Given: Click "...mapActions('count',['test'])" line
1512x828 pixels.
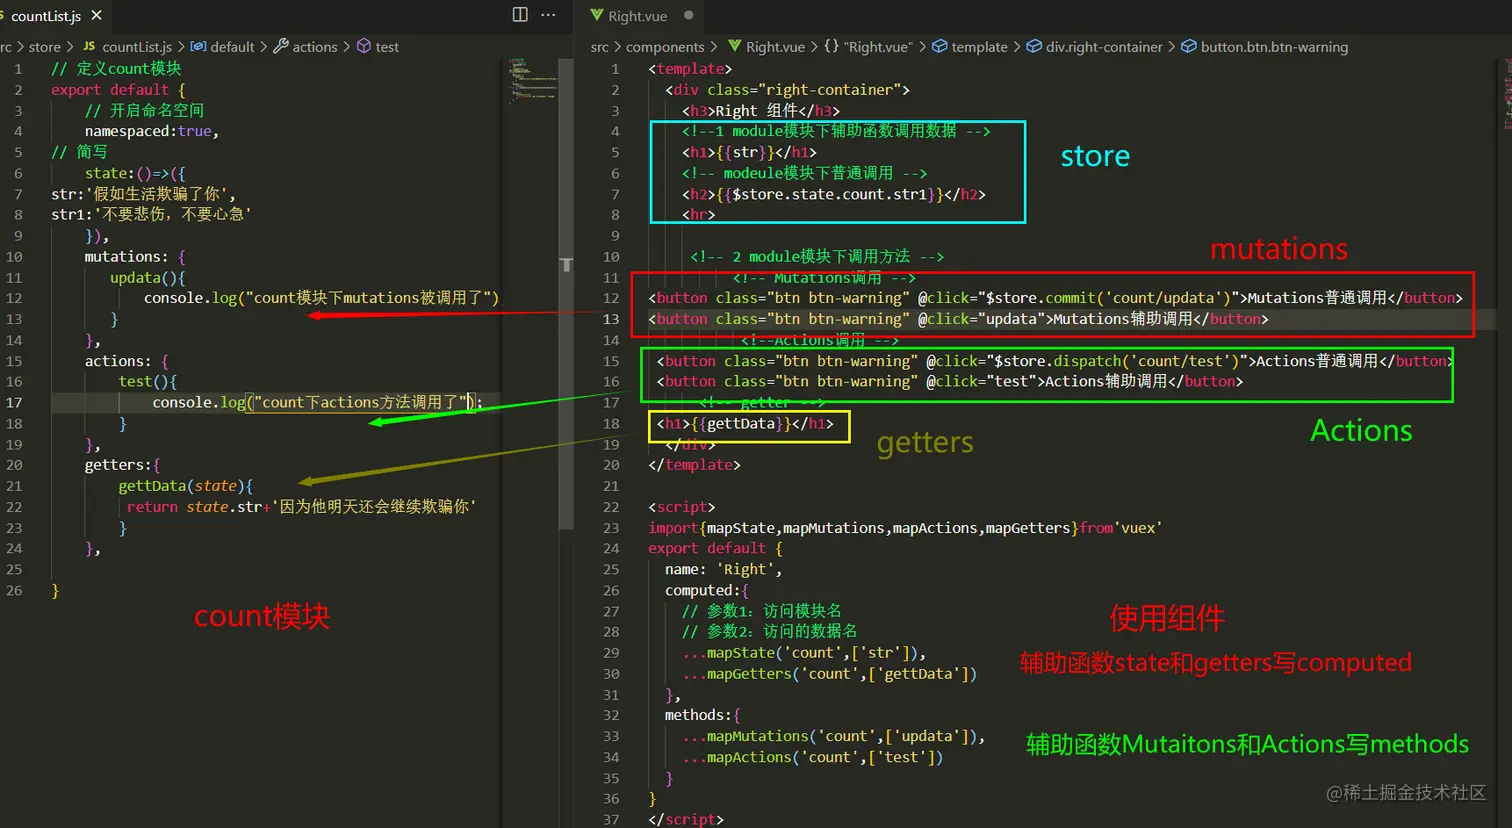Looking at the screenshot, I should pos(812,757).
